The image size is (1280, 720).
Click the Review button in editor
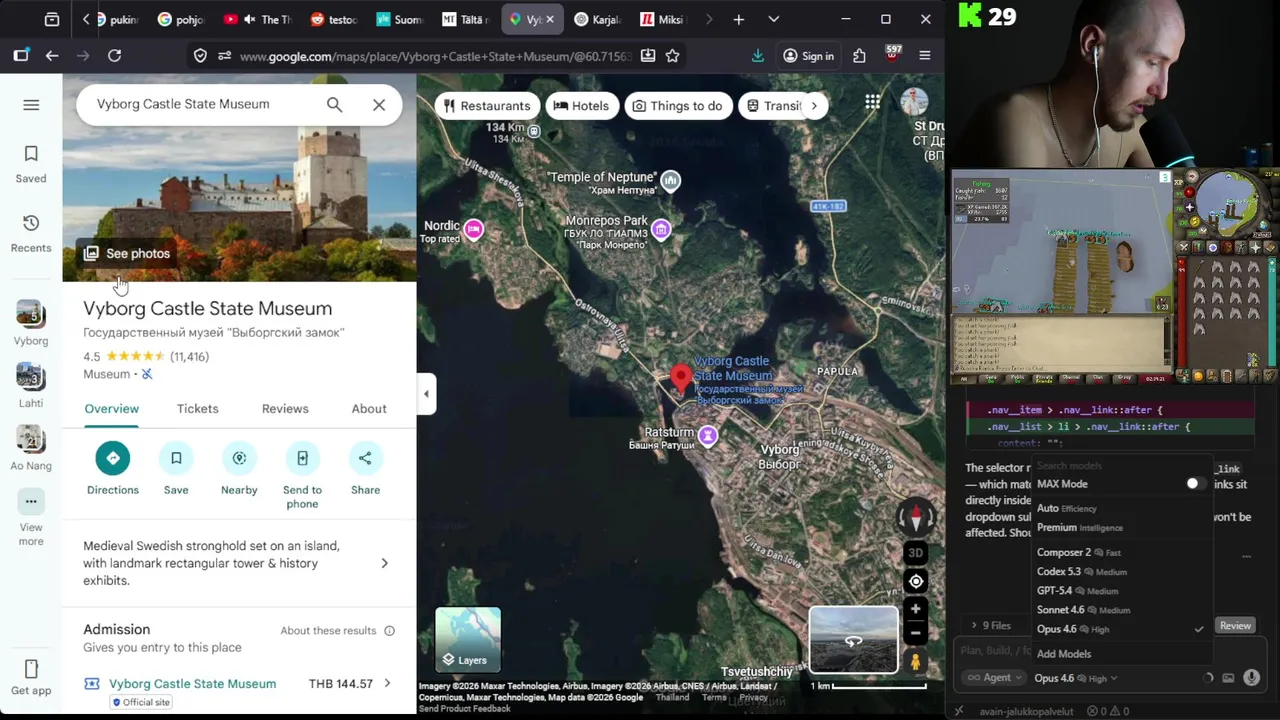pos(1235,626)
